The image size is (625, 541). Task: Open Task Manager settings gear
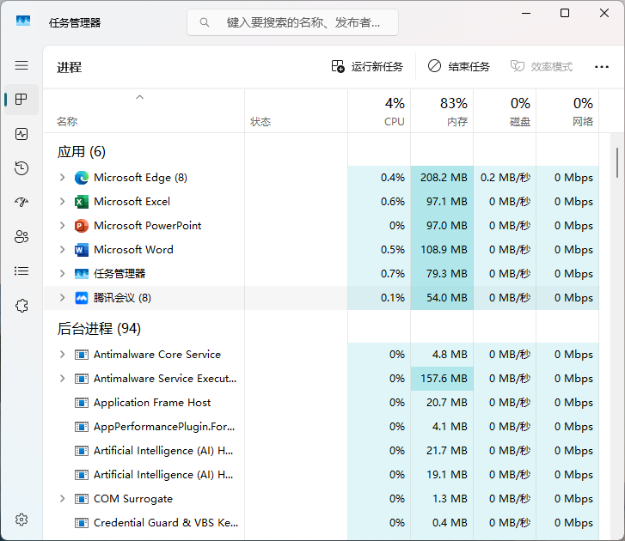point(21,520)
